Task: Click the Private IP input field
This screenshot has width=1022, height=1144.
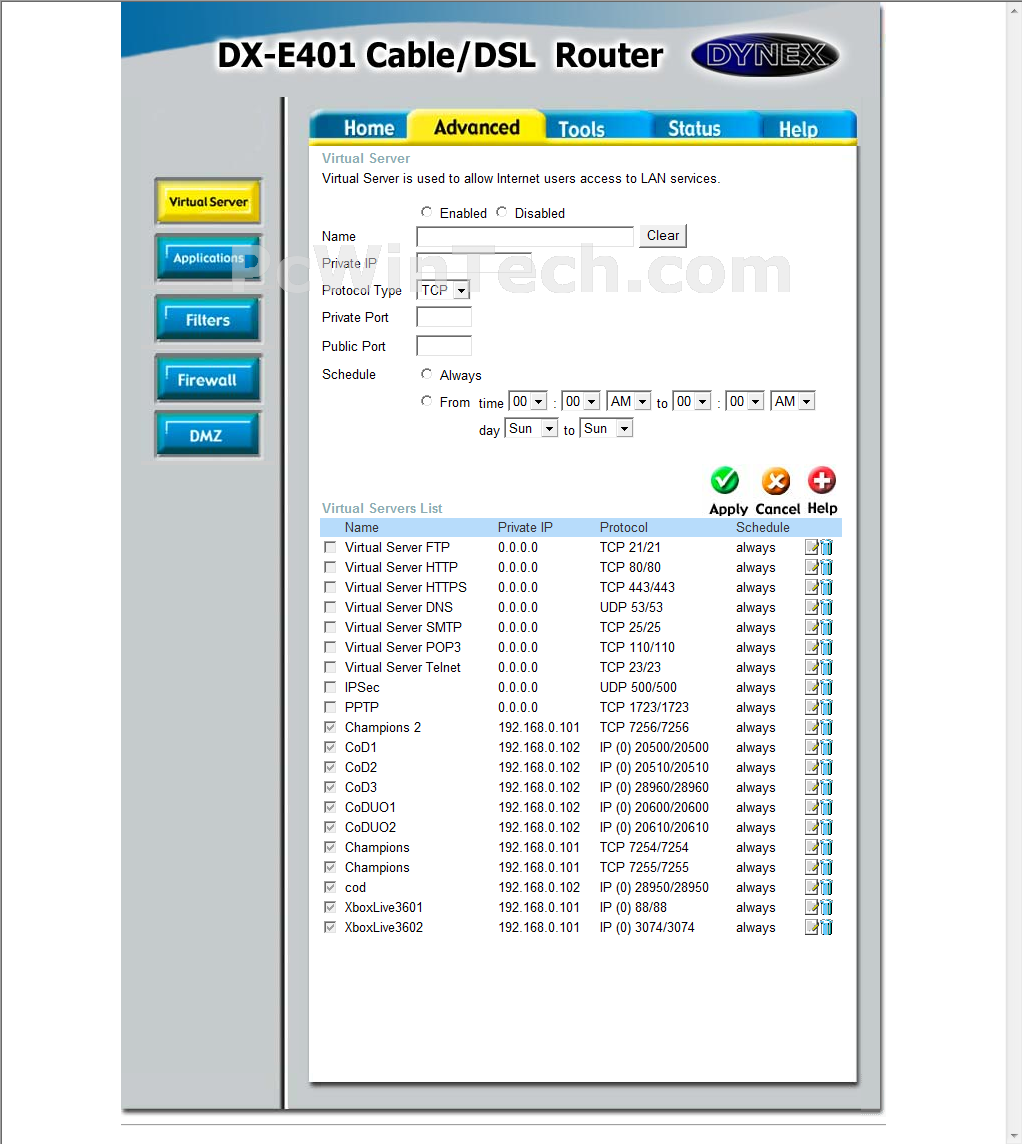Action: (474, 263)
